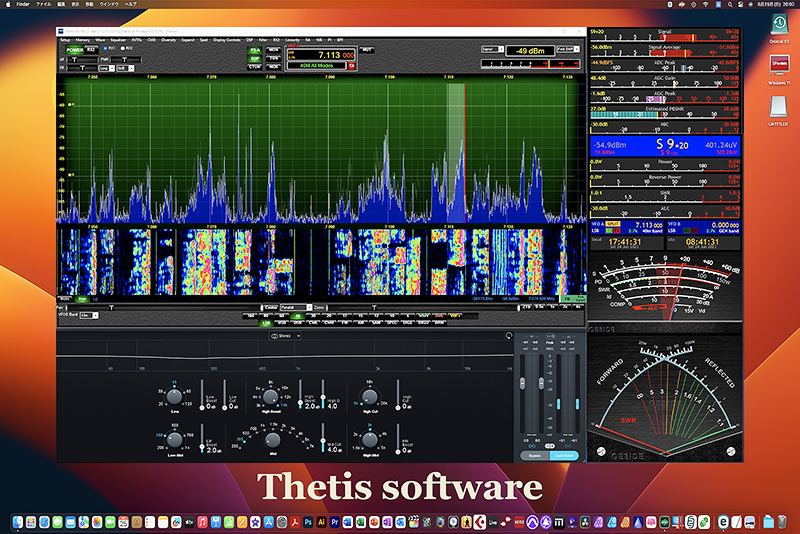Open Photoshop from the Dock
800x534 pixels.
point(308,522)
